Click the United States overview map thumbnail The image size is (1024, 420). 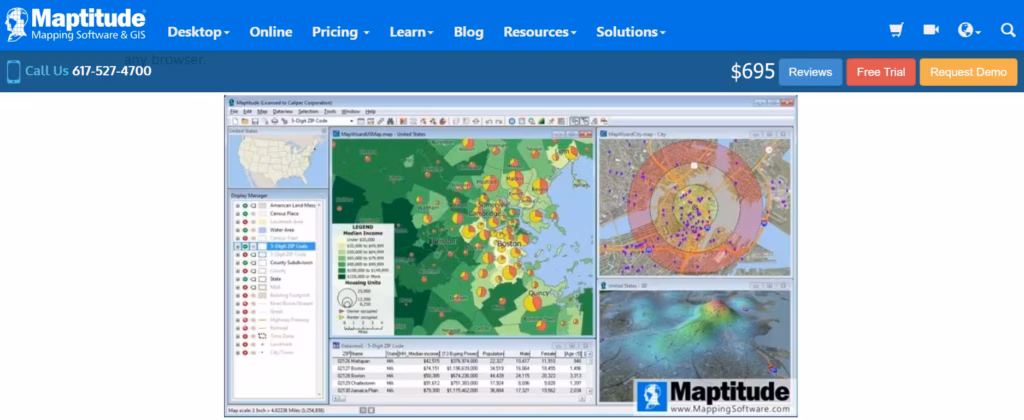(277, 162)
